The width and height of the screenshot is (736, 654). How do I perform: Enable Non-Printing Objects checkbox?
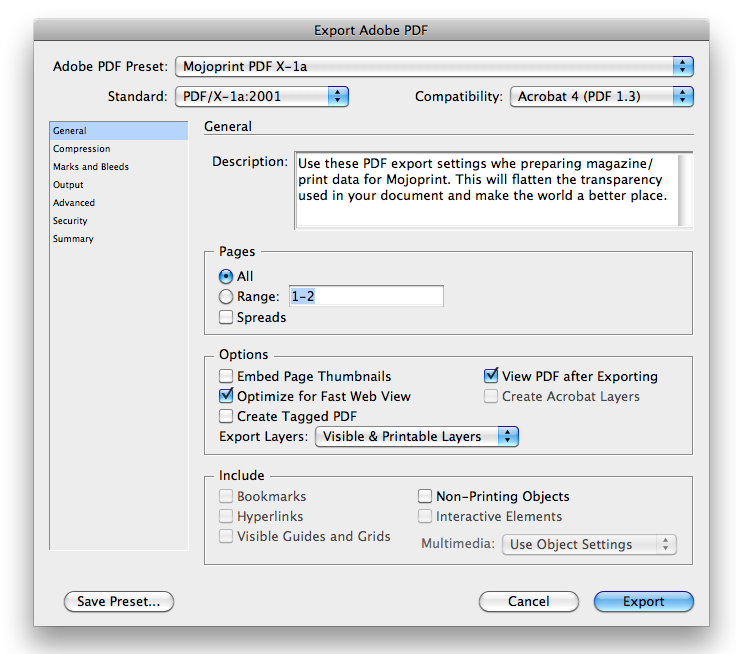425,497
